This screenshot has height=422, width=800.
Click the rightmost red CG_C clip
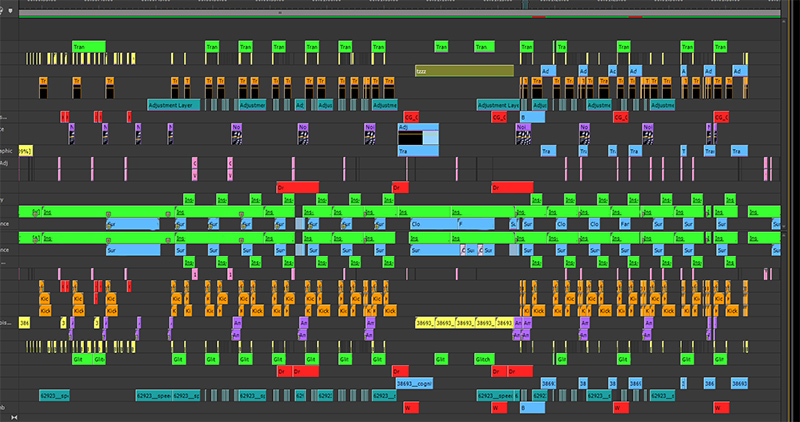721,117
